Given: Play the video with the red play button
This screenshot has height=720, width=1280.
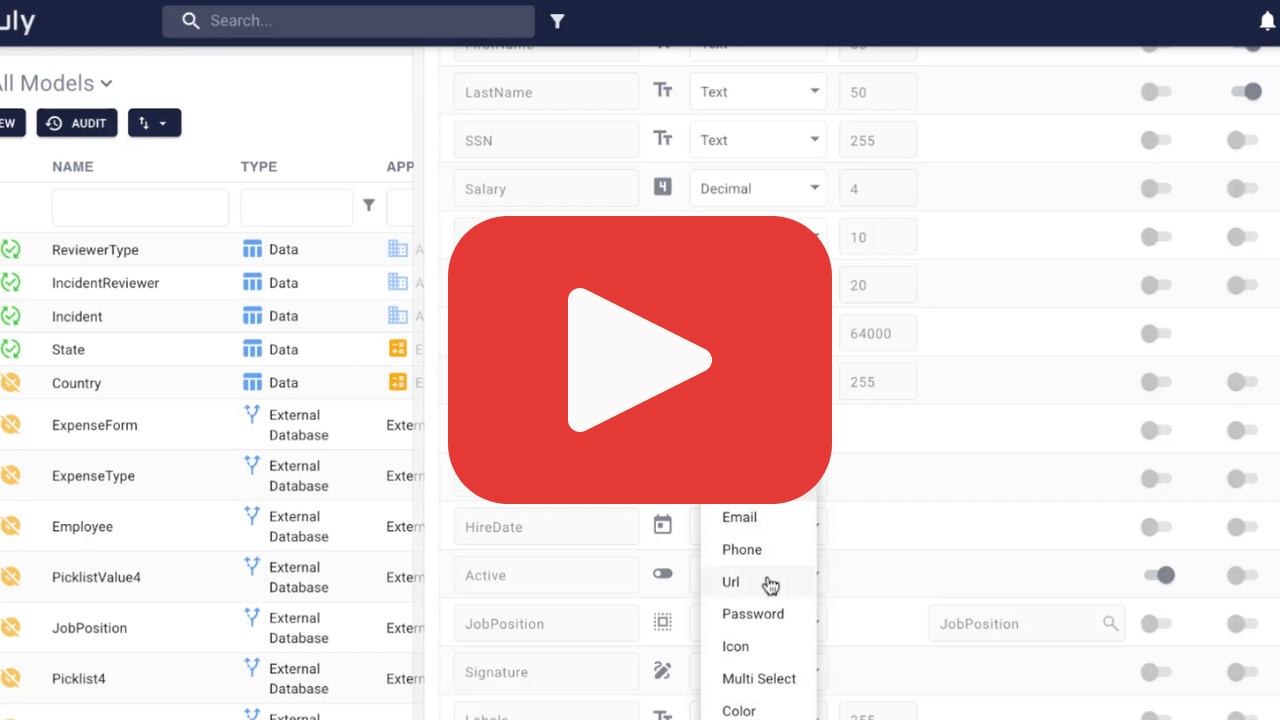Looking at the screenshot, I should [640, 360].
